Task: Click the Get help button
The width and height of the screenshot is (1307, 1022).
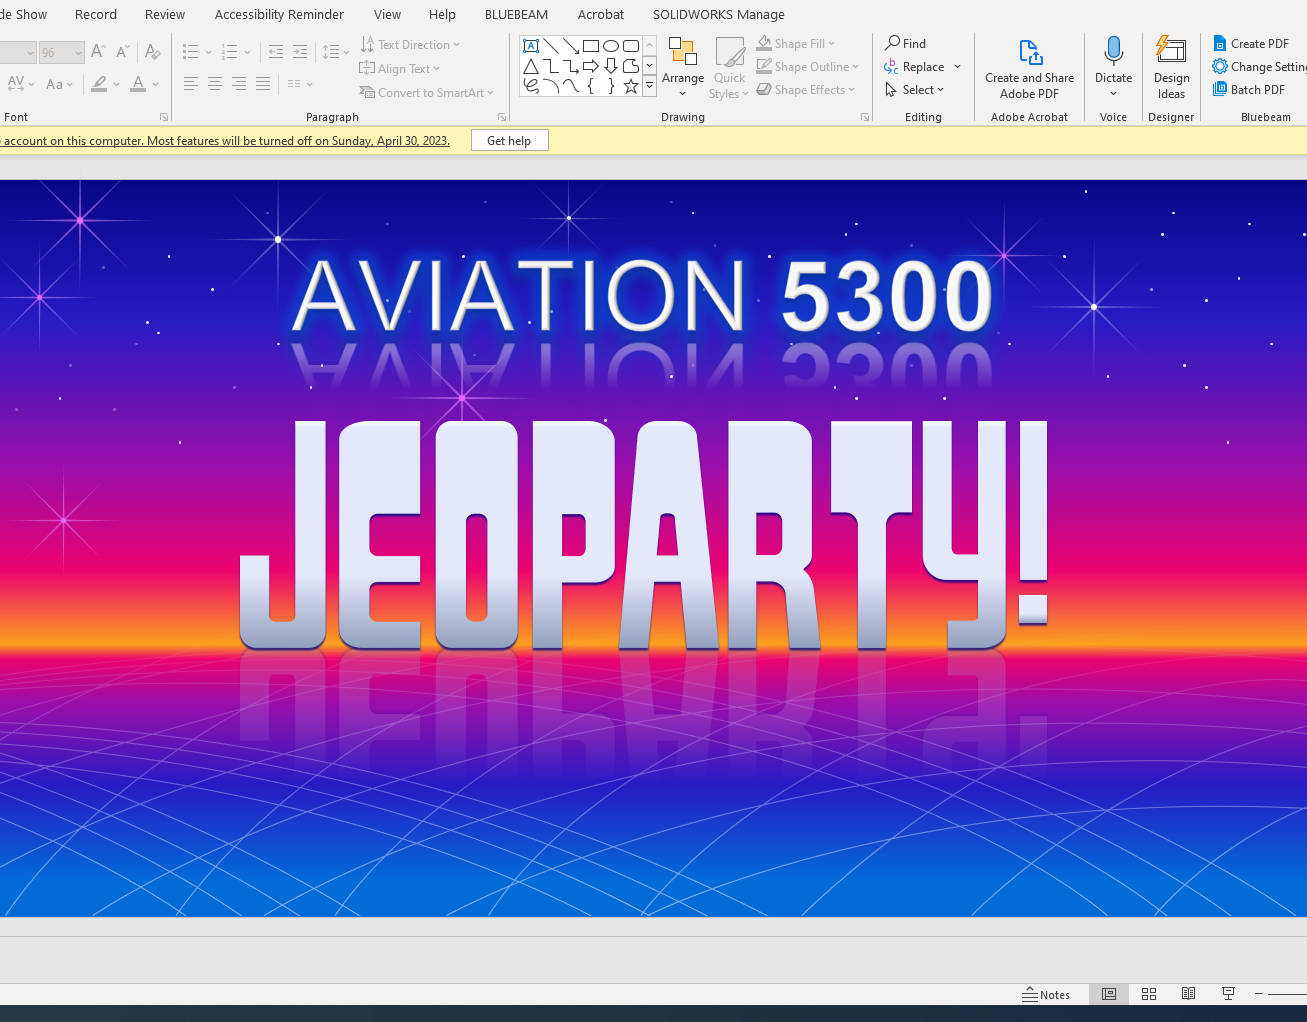Action: (x=509, y=141)
